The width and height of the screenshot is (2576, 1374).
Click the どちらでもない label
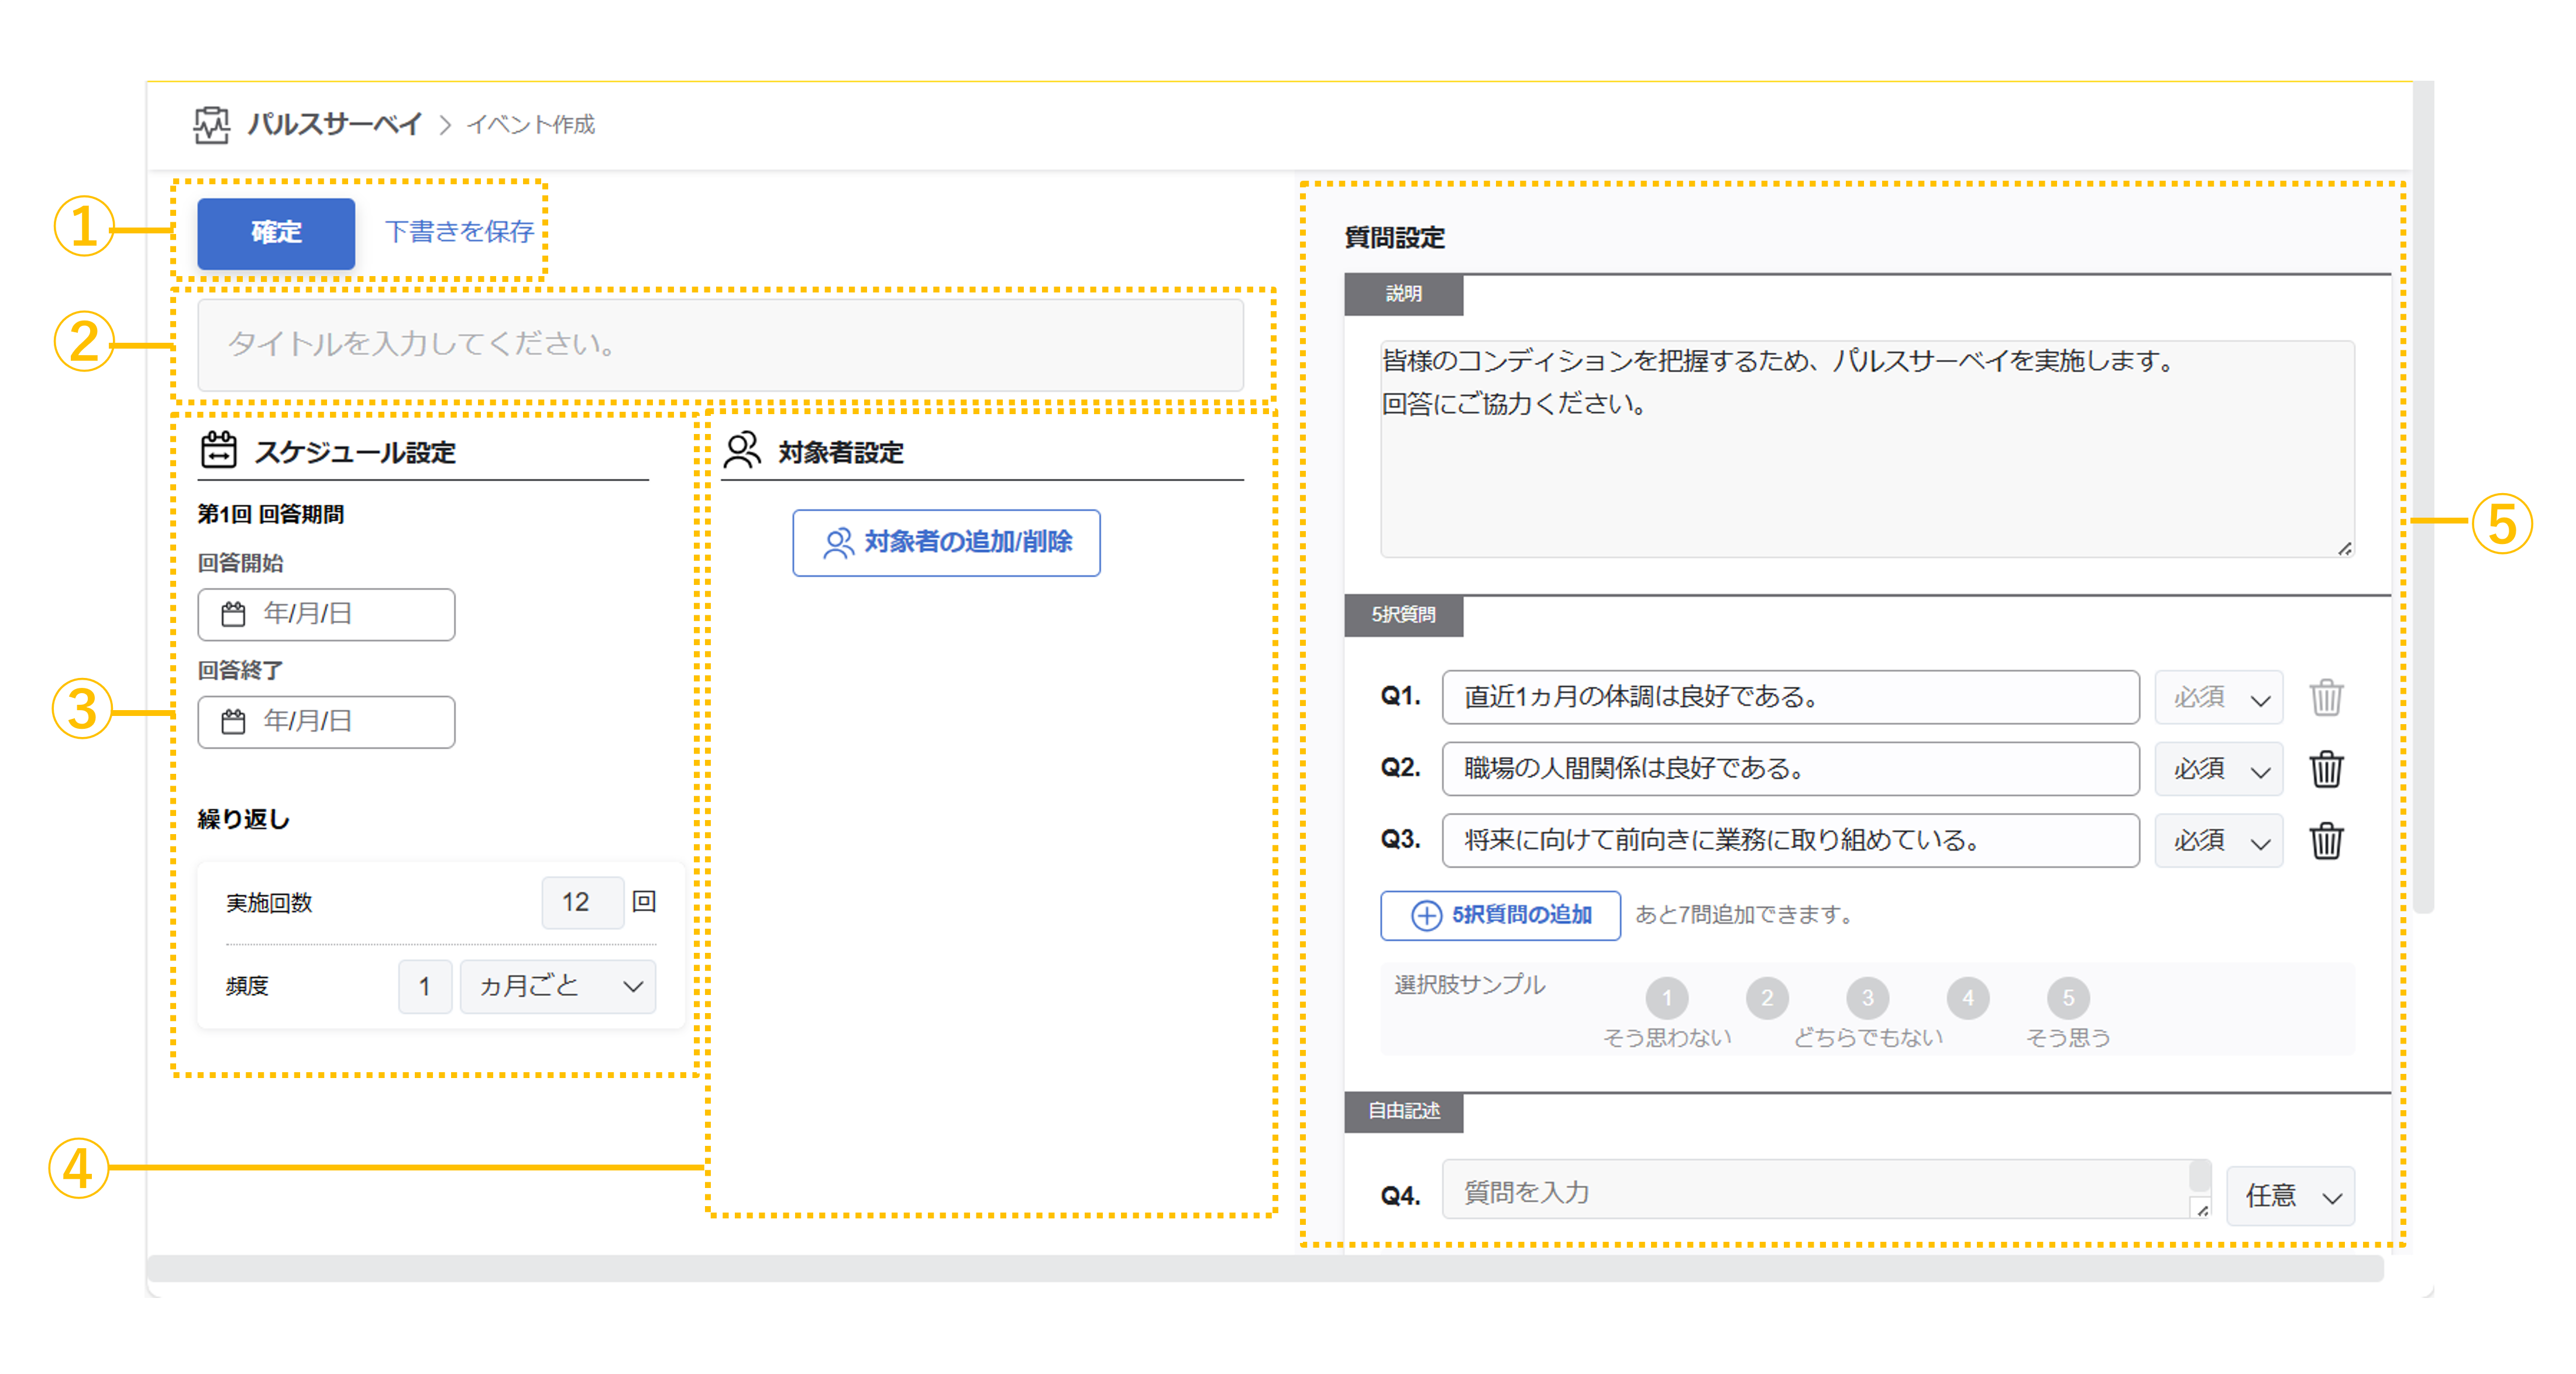pyautogui.click(x=1867, y=1038)
